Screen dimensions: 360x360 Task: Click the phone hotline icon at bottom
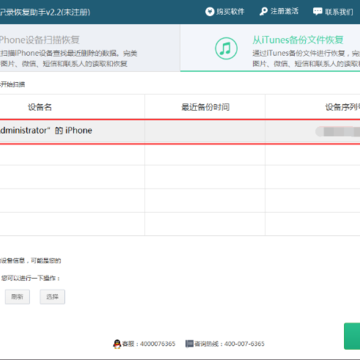[x=189, y=344]
